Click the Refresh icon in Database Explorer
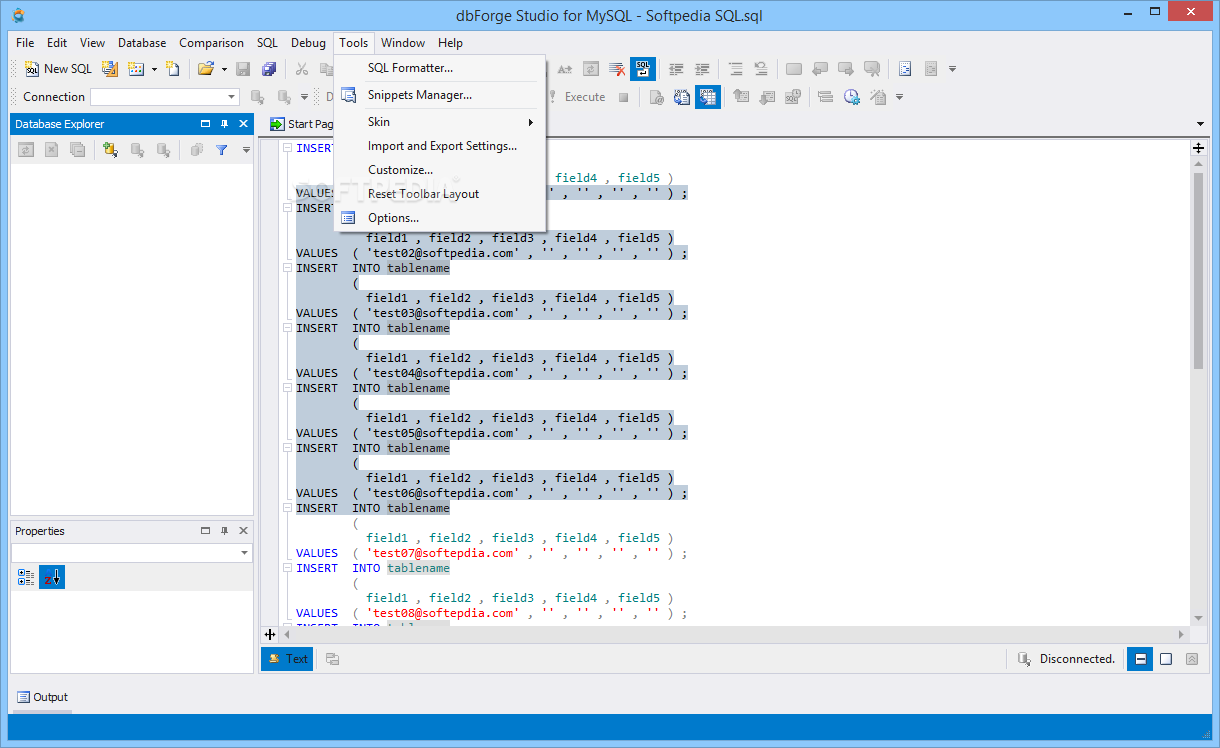 [25, 150]
